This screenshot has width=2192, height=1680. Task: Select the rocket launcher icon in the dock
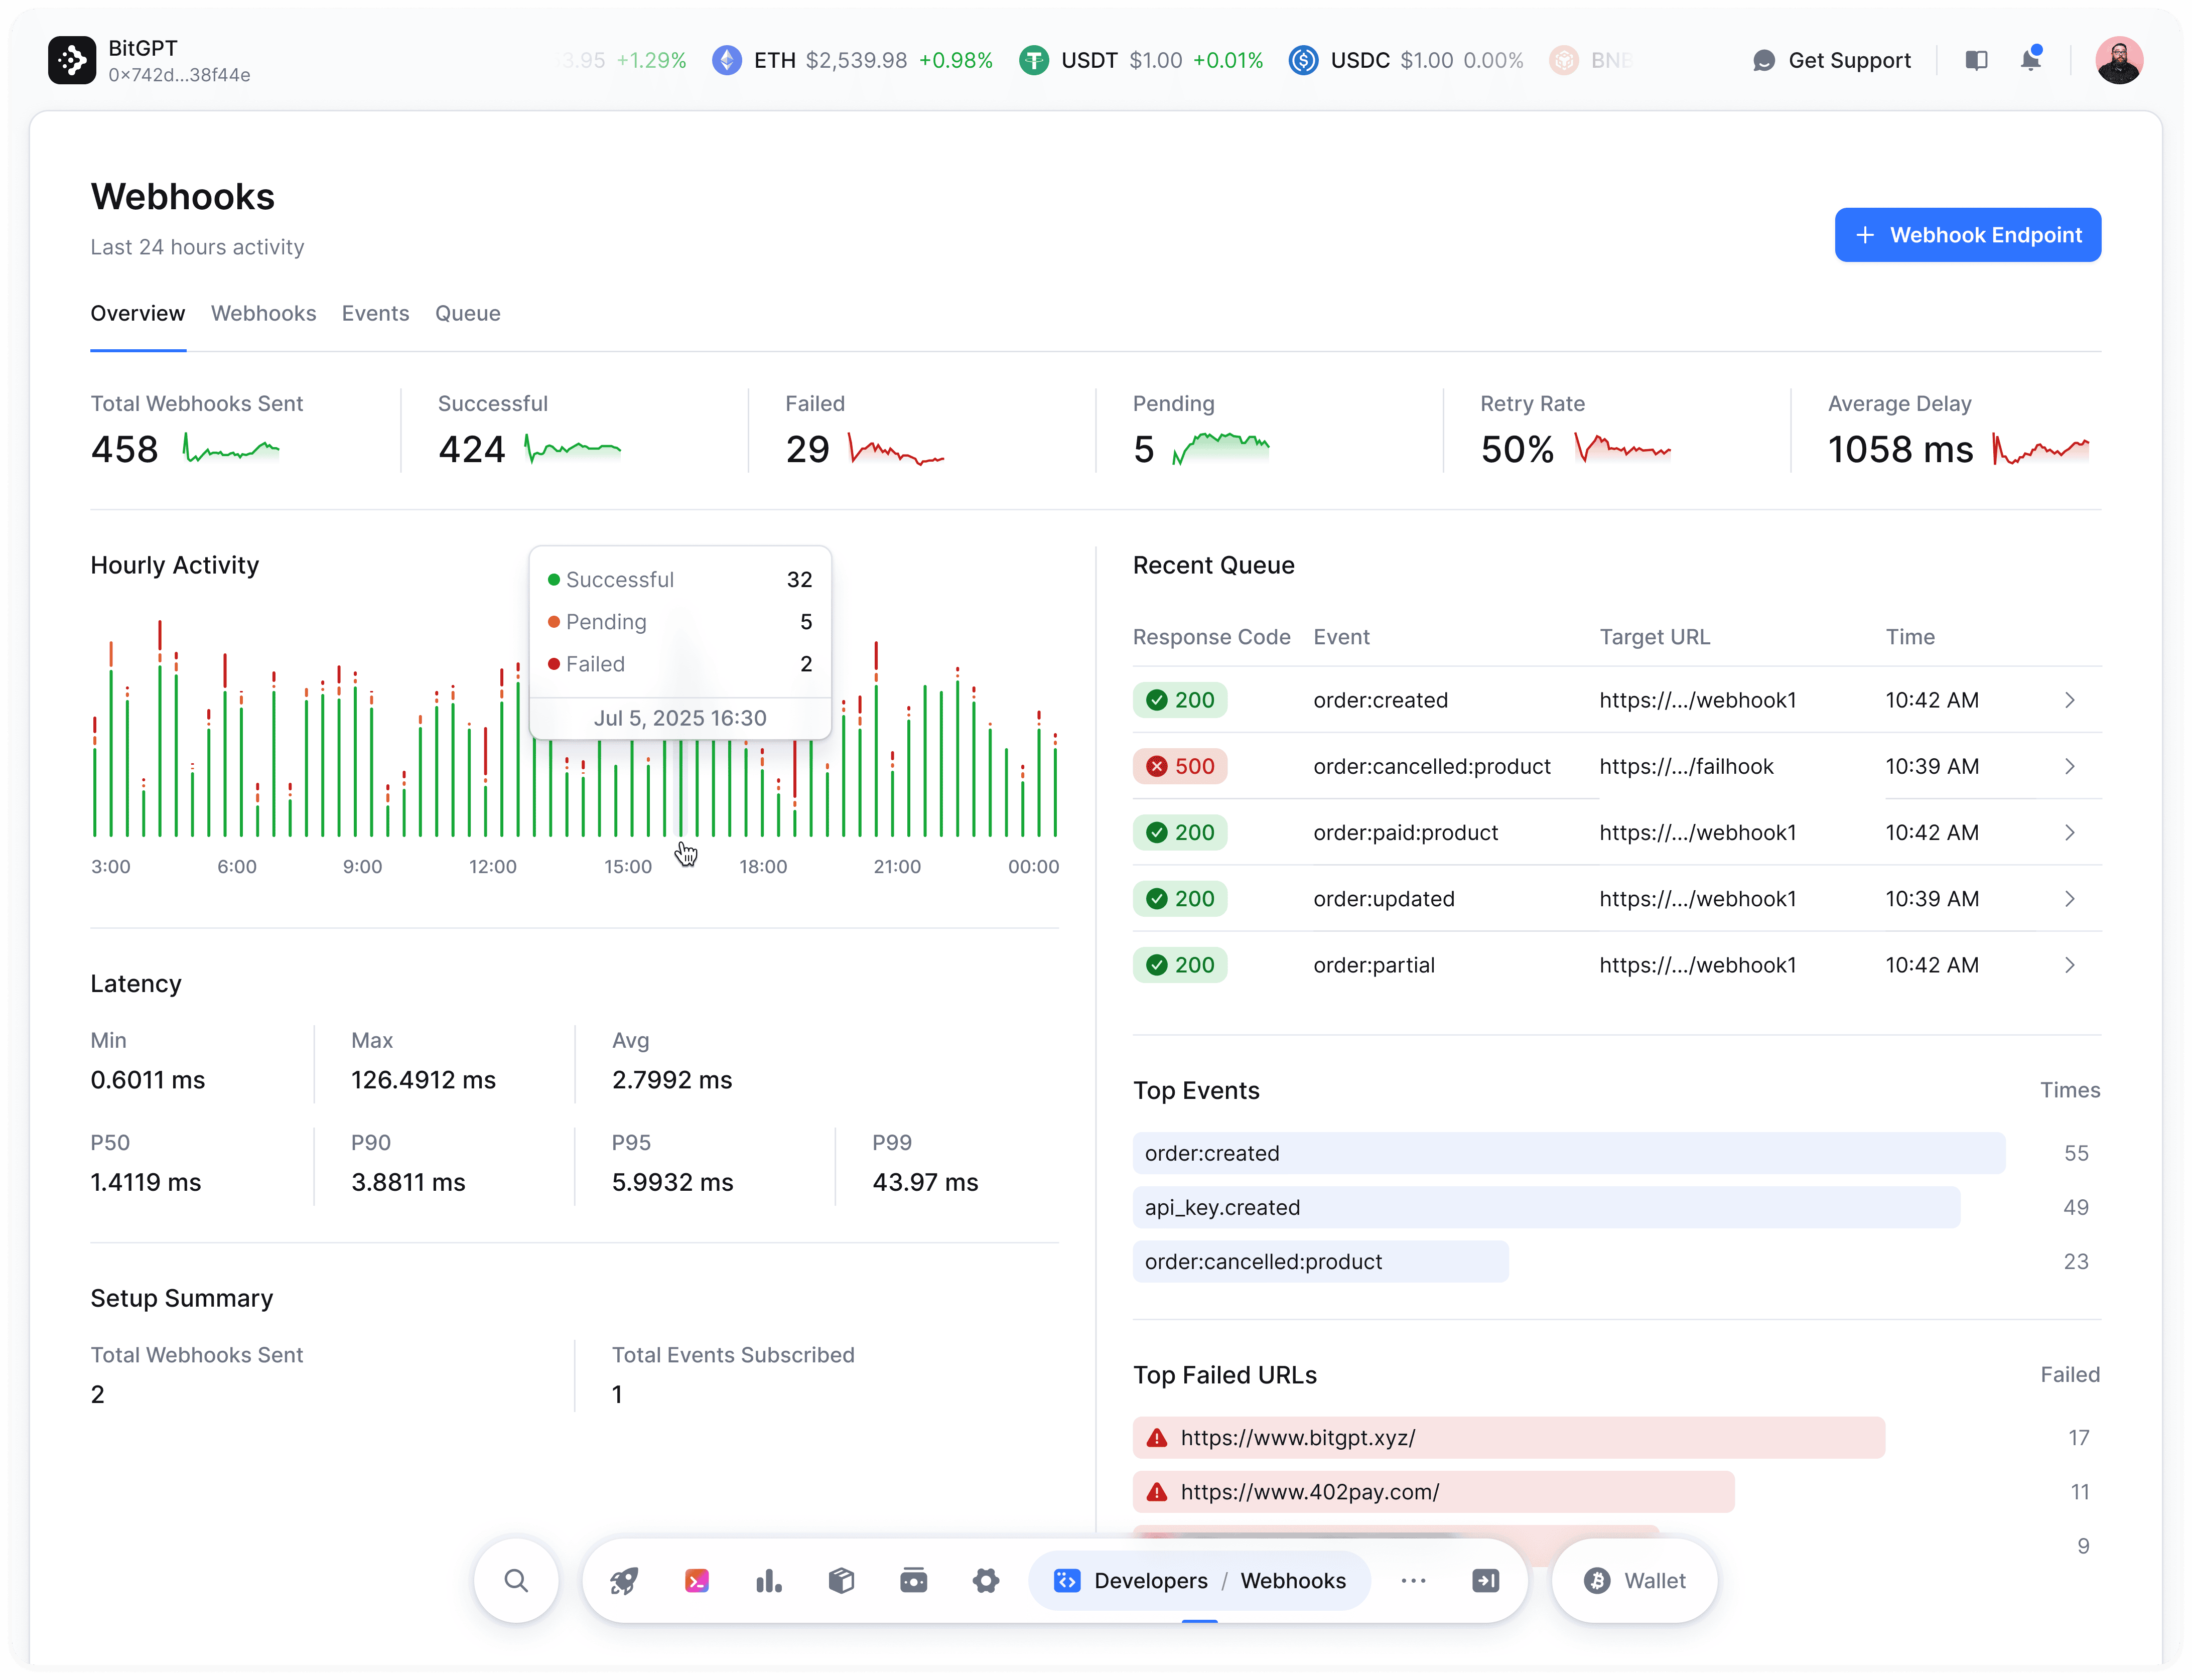(623, 1580)
